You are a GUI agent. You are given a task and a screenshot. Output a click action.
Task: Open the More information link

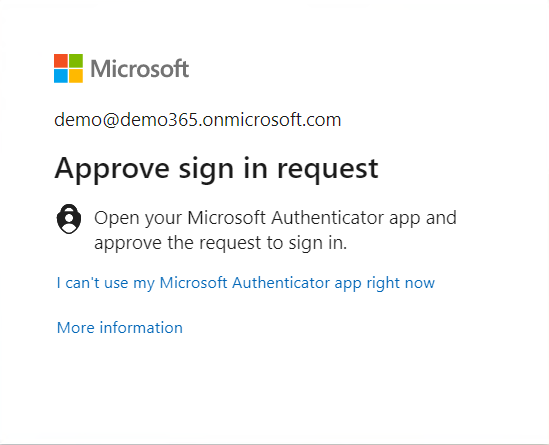point(120,328)
